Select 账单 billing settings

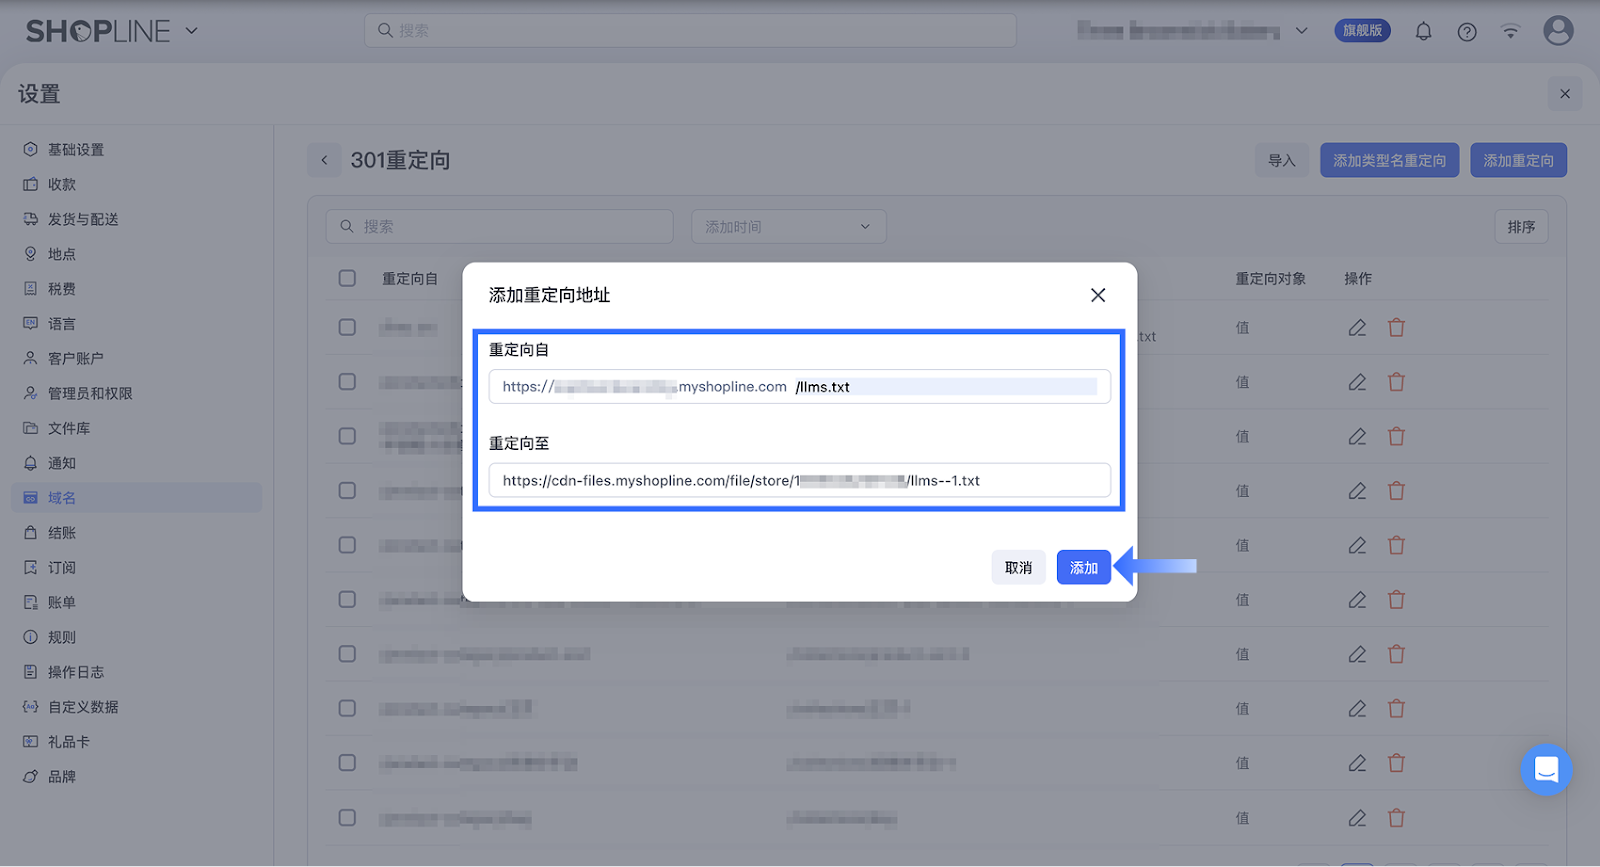point(137,603)
